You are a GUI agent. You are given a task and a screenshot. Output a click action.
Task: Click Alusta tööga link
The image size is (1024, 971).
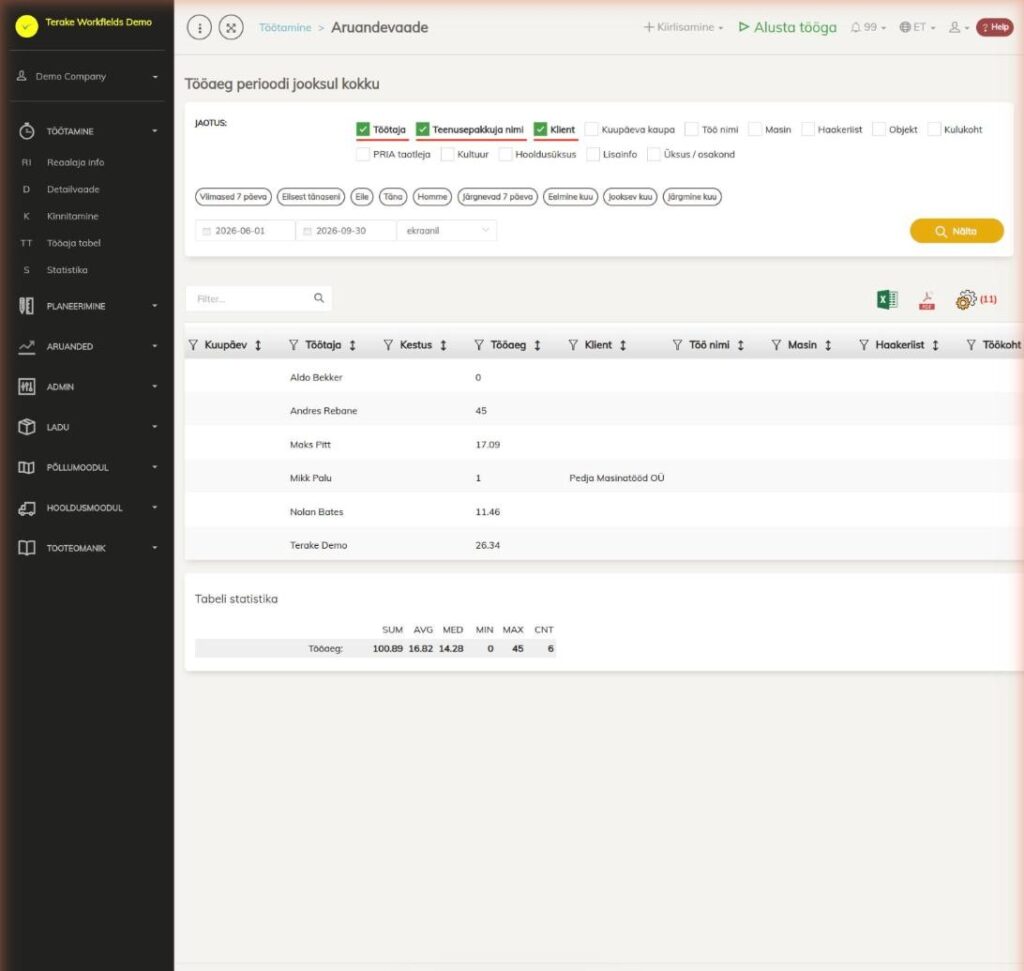pyautogui.click(x=788, y=27)
